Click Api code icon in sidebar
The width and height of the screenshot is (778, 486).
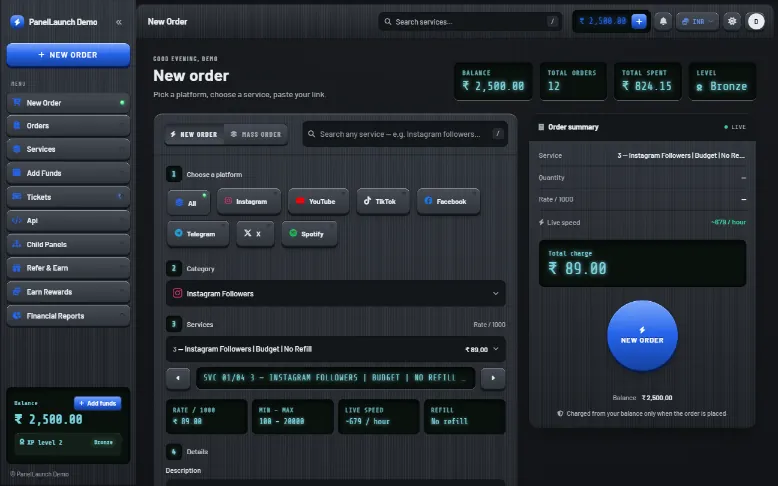(x=17, y=220)
